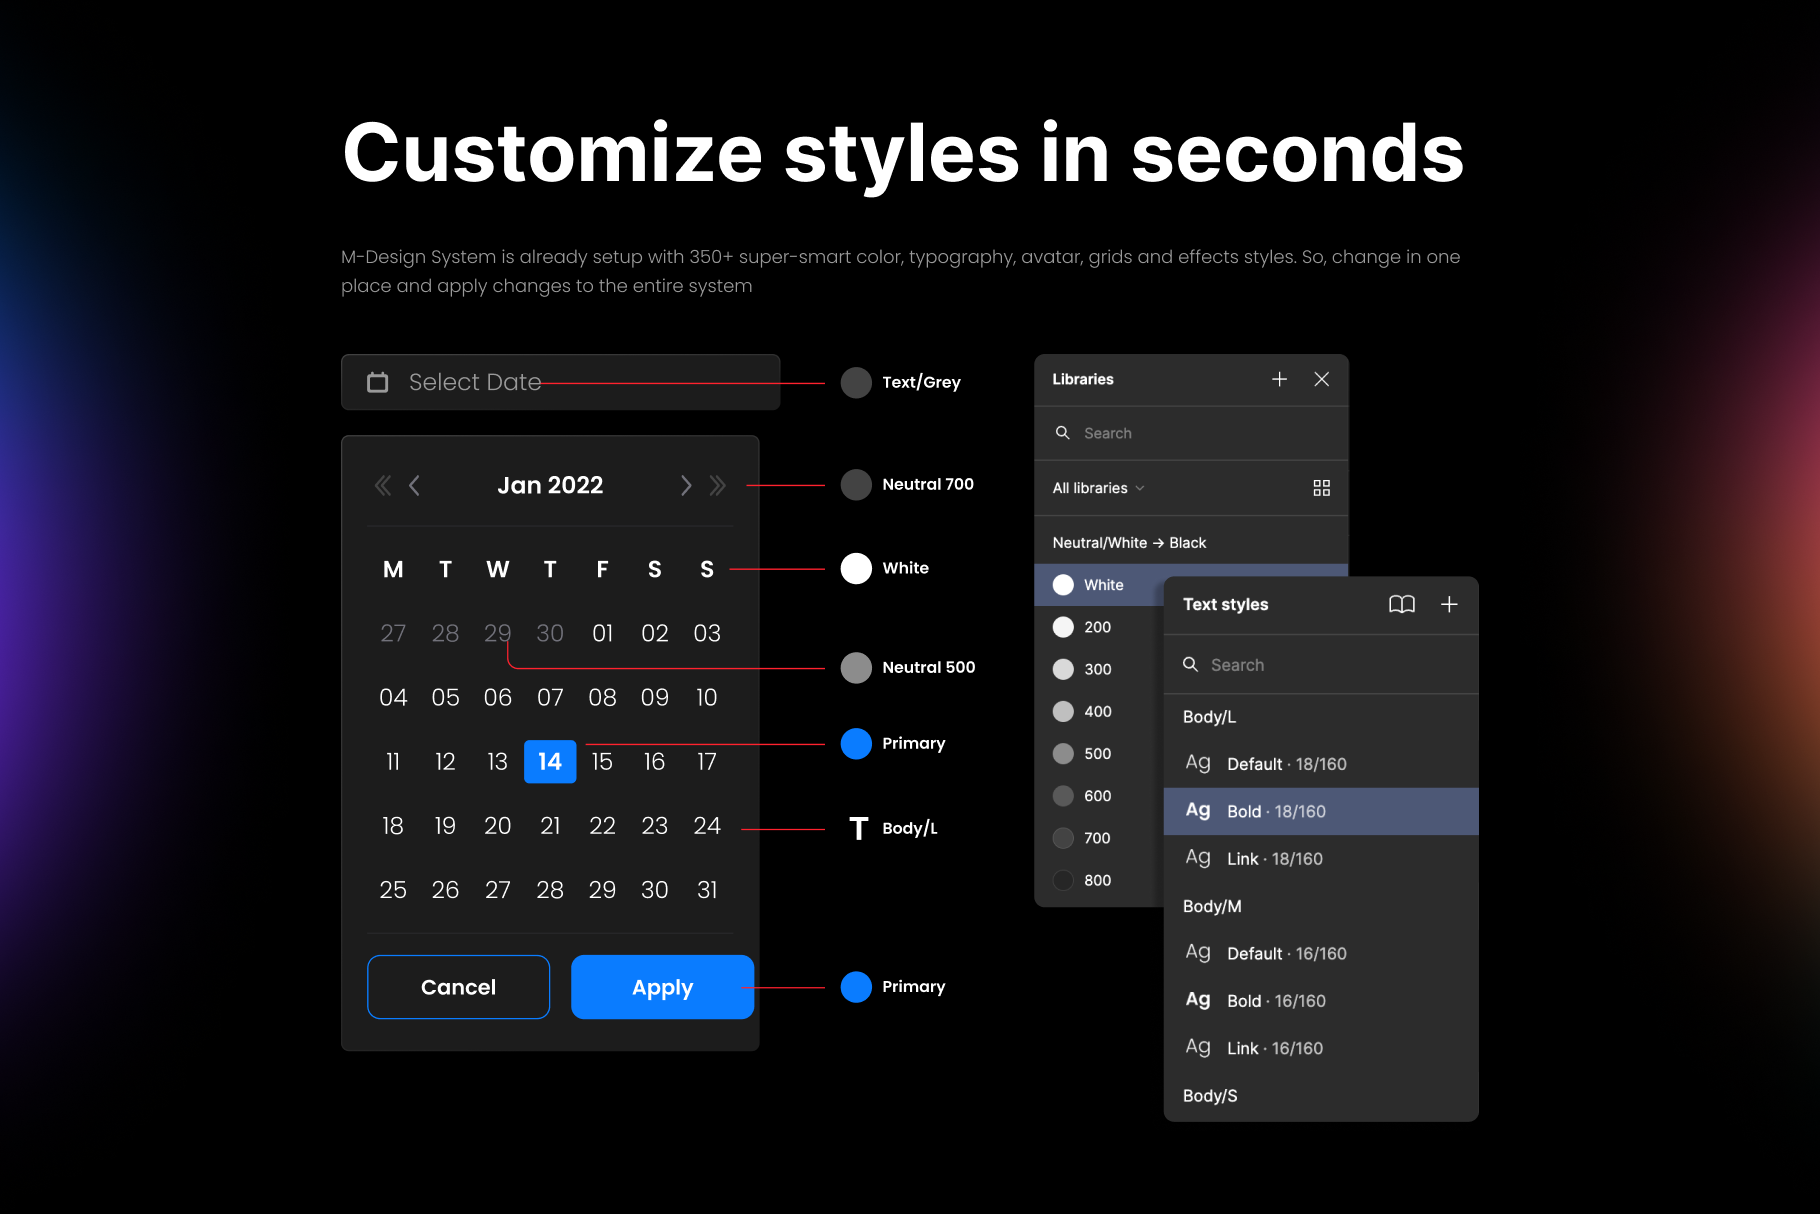
Task: Click the Body/L text T icon annotation
Action: pyautogui.click(x=858, y=828)
